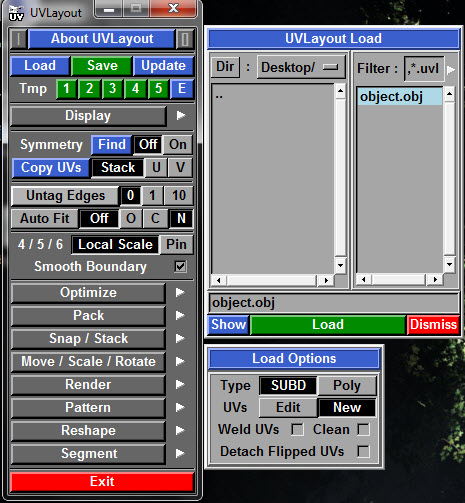Select Auto Fit N option
Screen dimensions: 465x503
[x=181, y=219]
